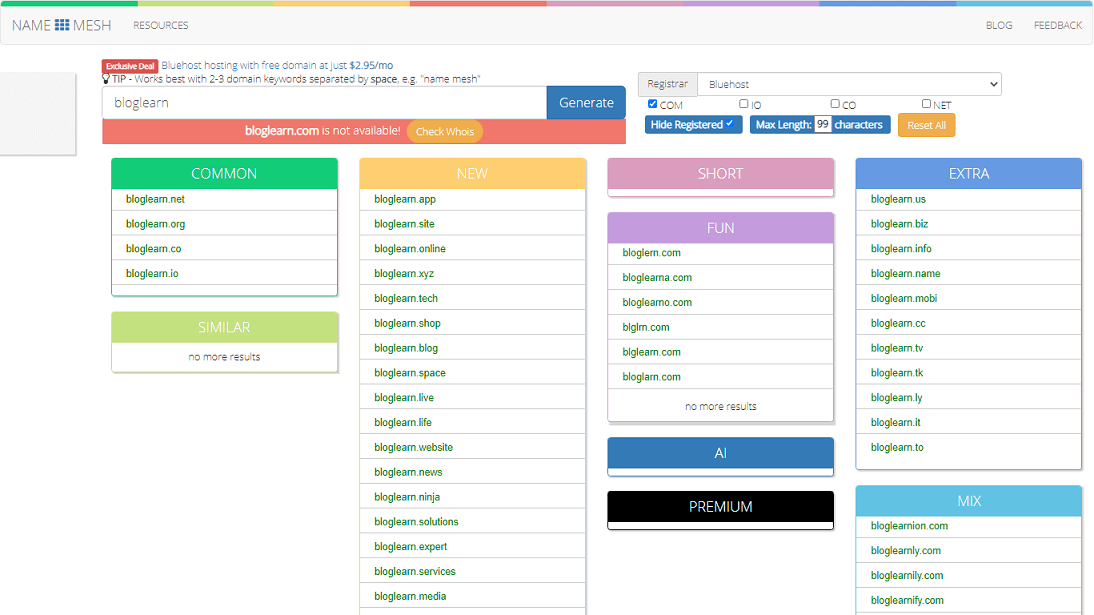The height and width of the screenshot is (615, 1094).
Task: Open bloglearn.co domain result
Action: point(153,249)
